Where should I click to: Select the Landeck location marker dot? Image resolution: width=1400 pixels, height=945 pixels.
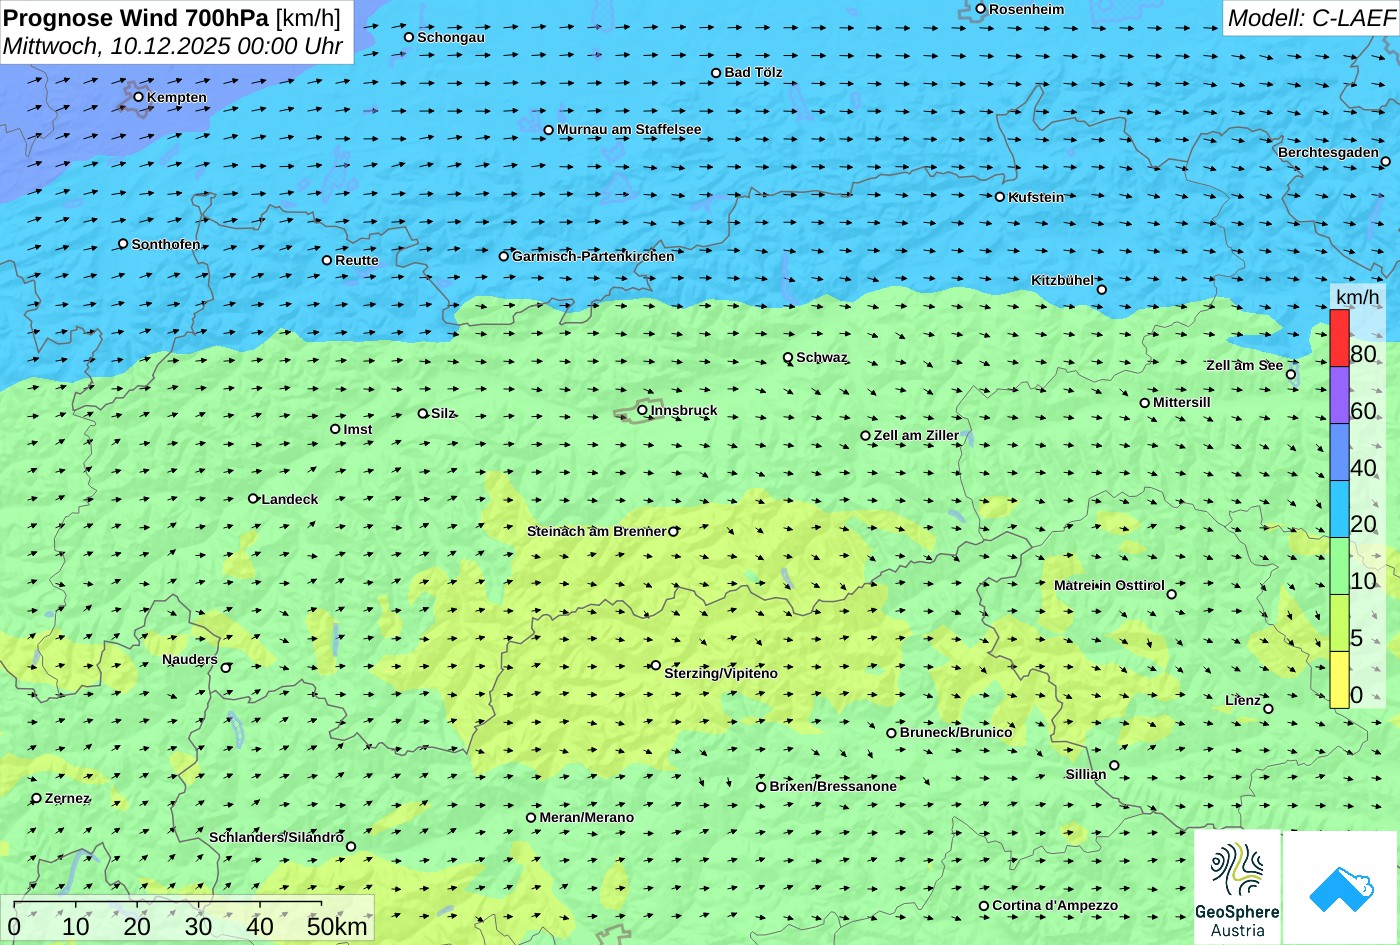click(x=253, y=498)
